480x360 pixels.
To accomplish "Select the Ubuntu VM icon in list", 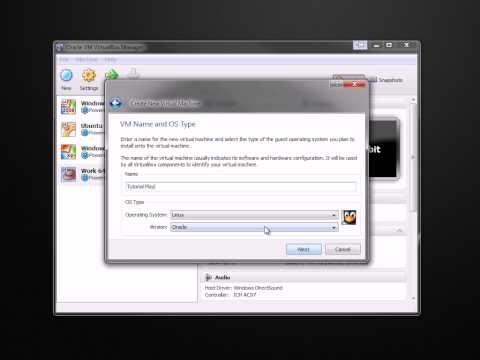I will [x=68, y=129].
